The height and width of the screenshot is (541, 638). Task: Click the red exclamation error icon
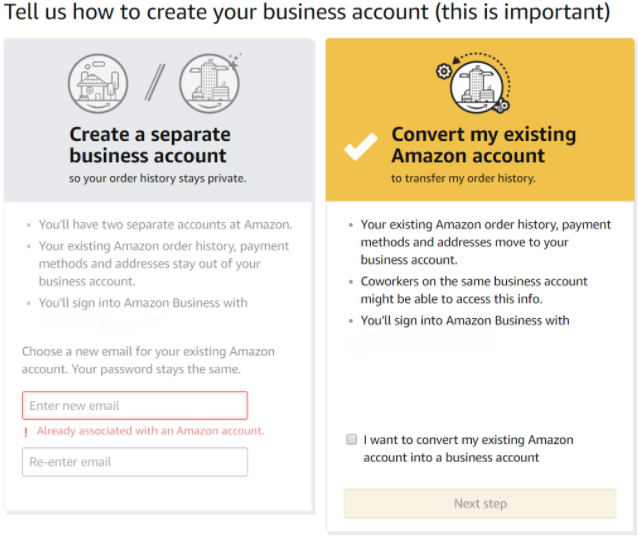point(27,432)
